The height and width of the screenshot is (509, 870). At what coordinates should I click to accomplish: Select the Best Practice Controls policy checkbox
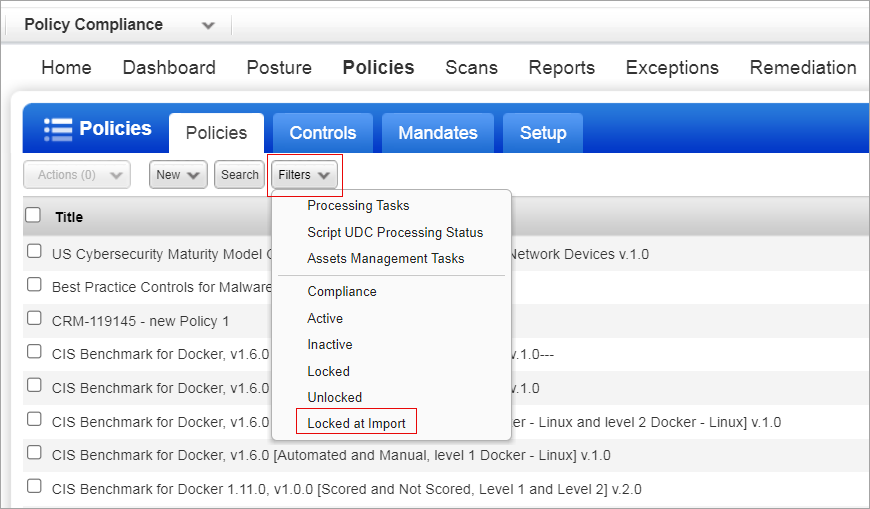(35, 286)
